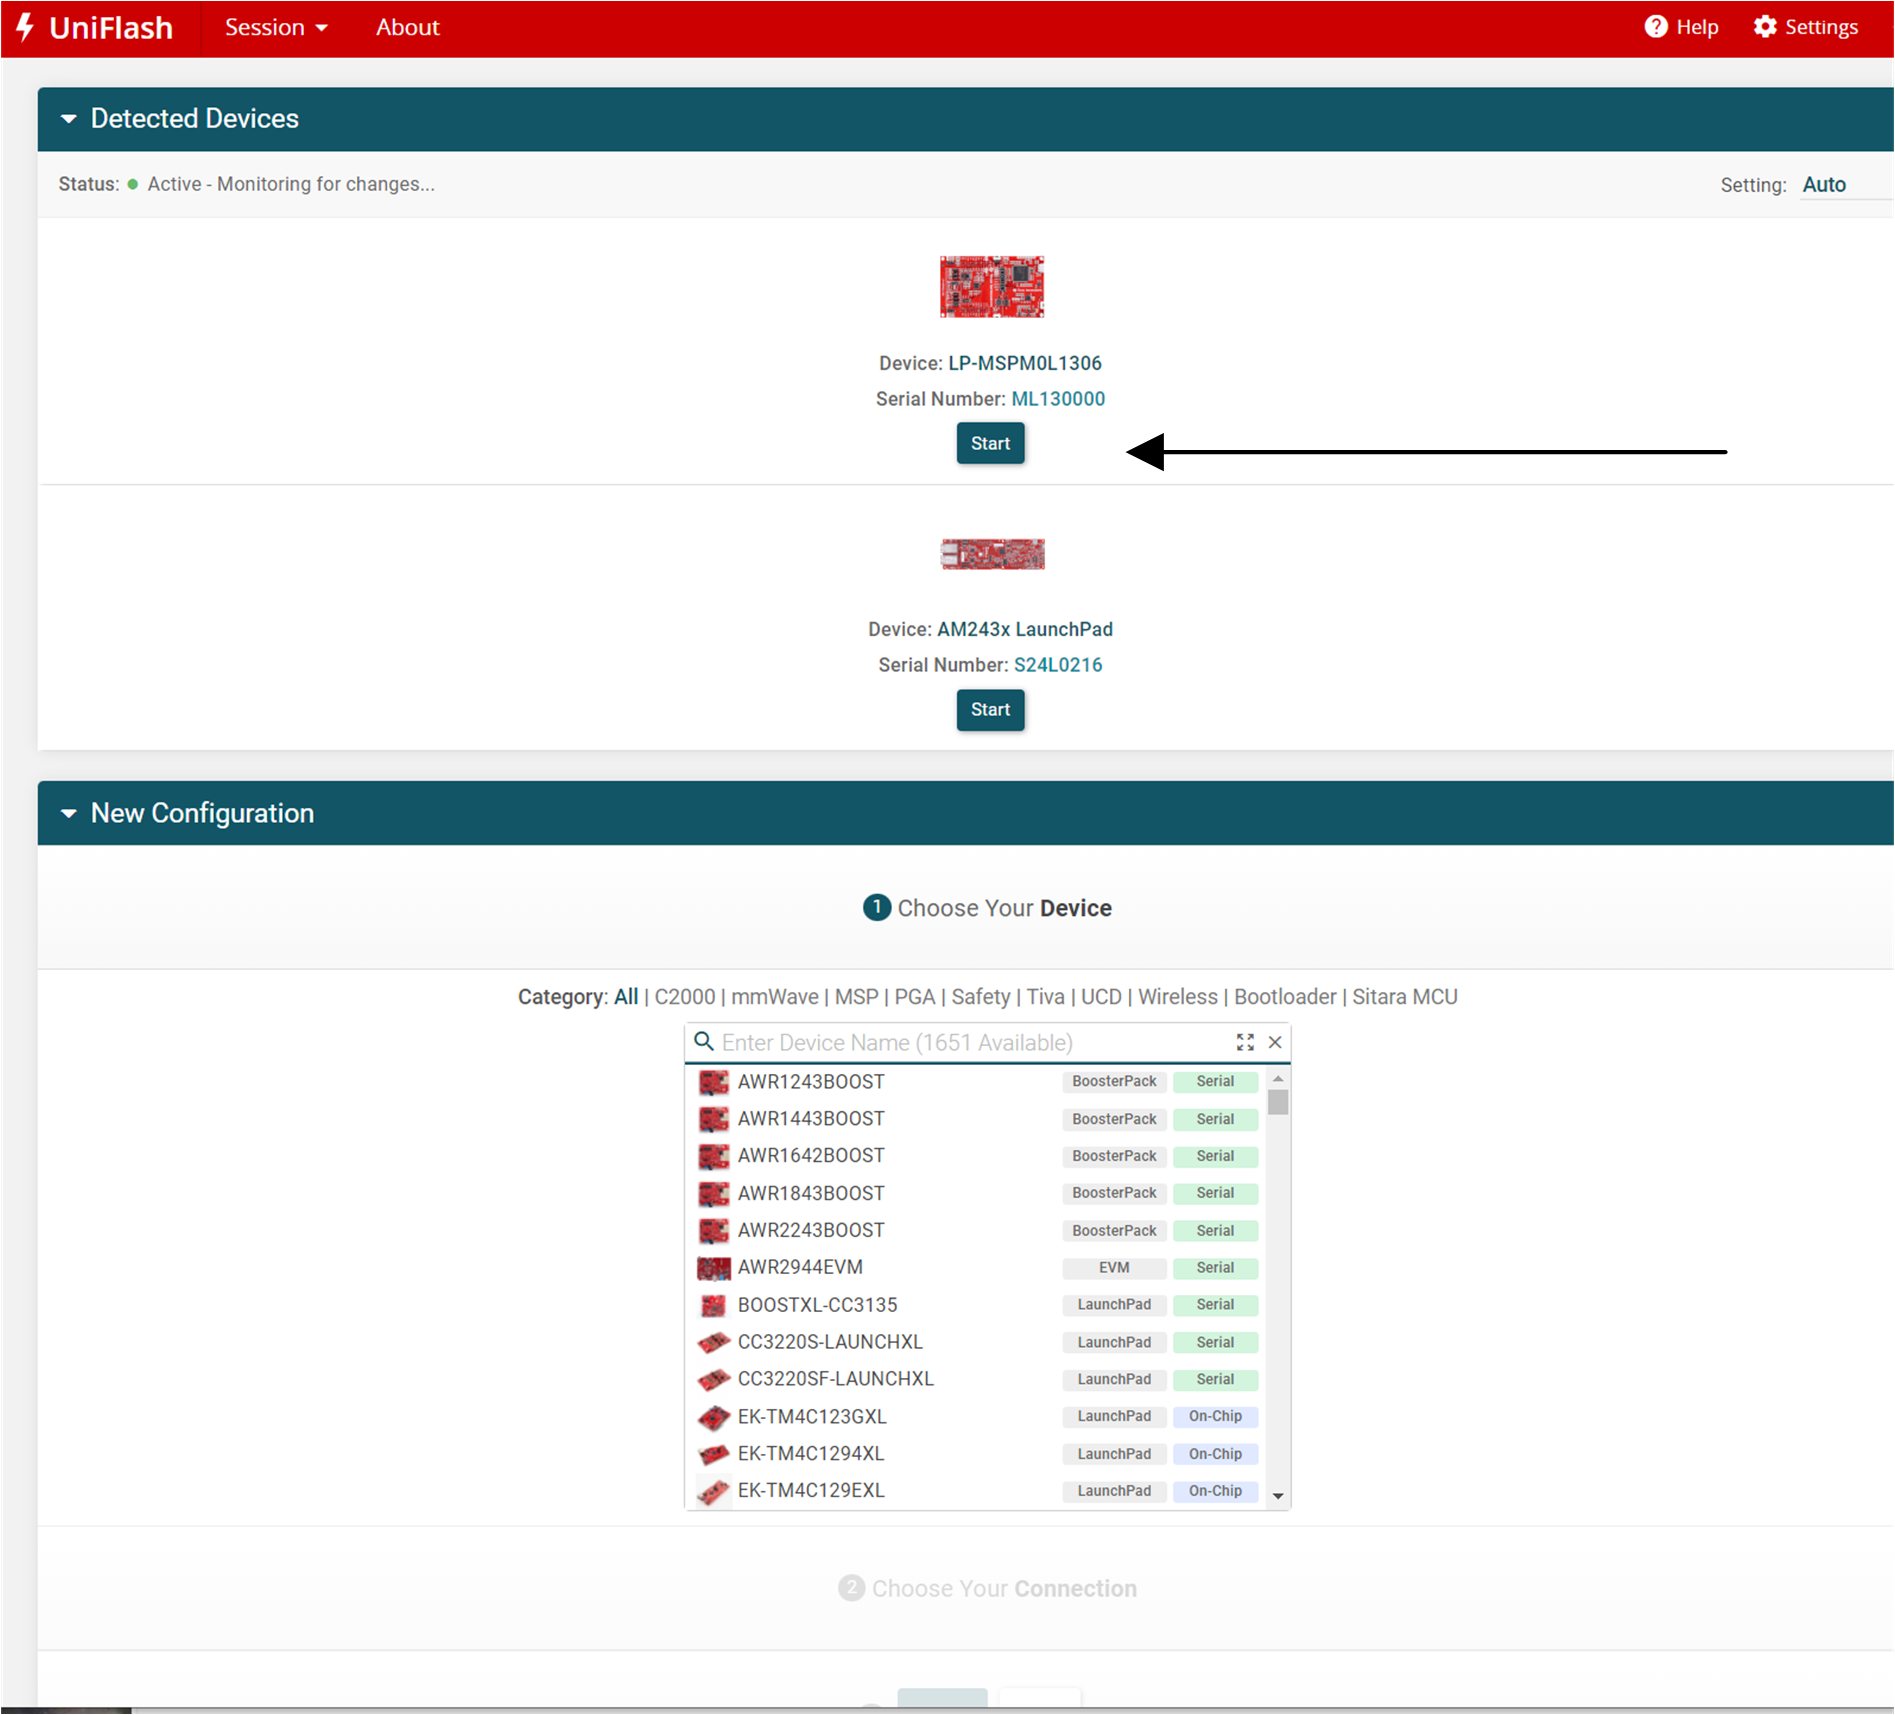Click the BoosterPack tag on AWR1443BOOST row
The width and height of the screenshot is (1895, 1715).
pyautogui.click(x=1114, y=1119)
